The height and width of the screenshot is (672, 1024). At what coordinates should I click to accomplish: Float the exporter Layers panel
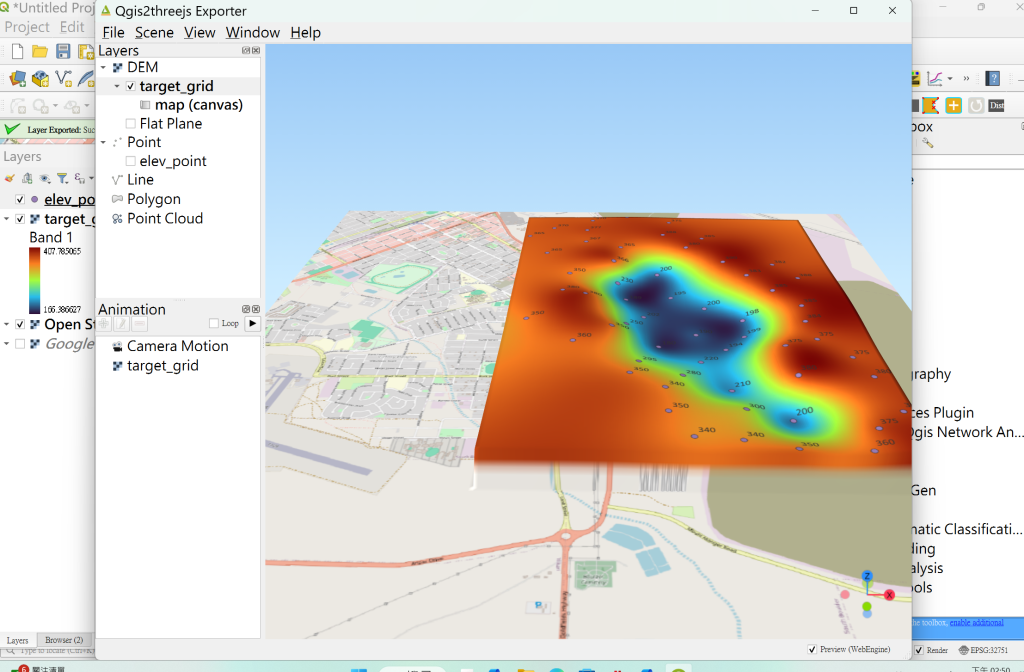pyautogui.click(x=246, y=50)
